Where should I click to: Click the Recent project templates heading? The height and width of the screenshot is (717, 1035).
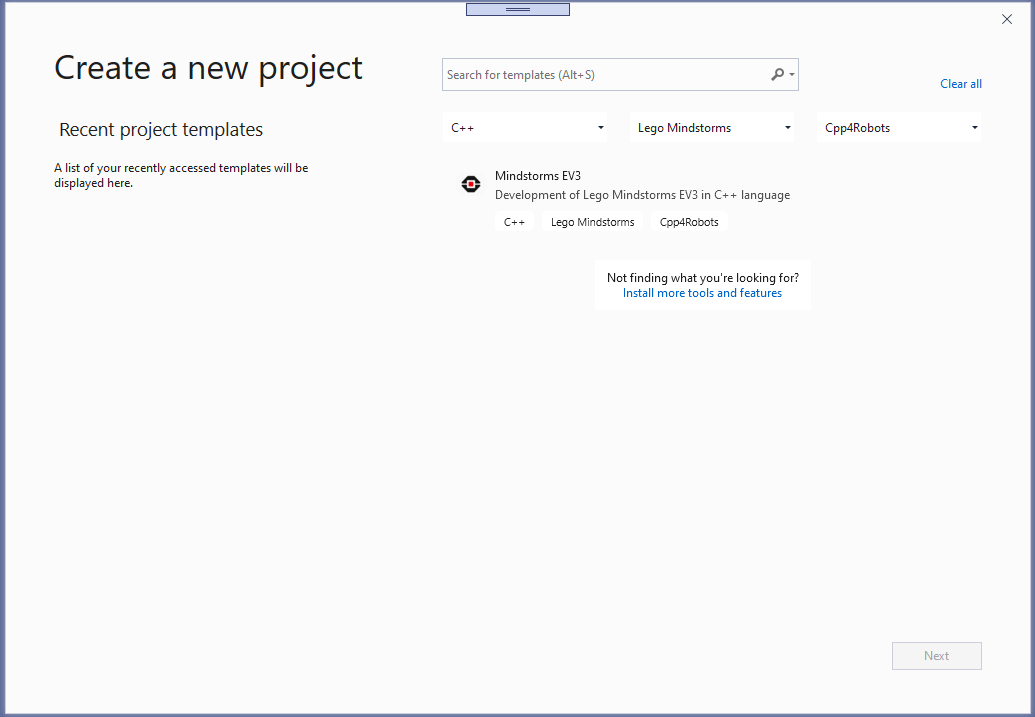pyautogui.click(x=161, y=129)
